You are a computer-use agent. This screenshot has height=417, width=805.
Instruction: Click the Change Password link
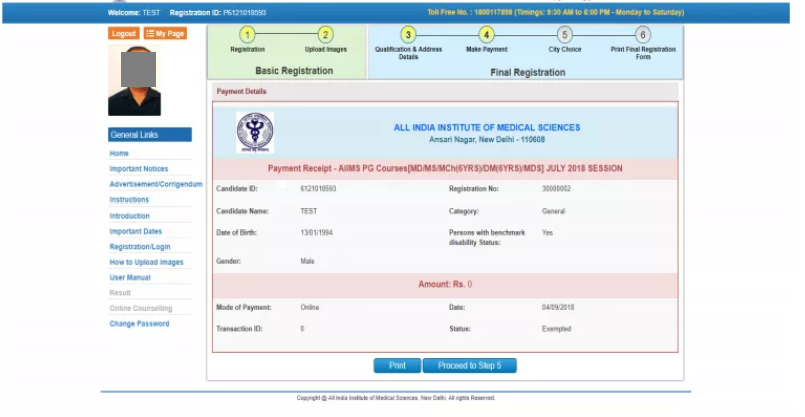pyautogui.click(x=139, y=324)
